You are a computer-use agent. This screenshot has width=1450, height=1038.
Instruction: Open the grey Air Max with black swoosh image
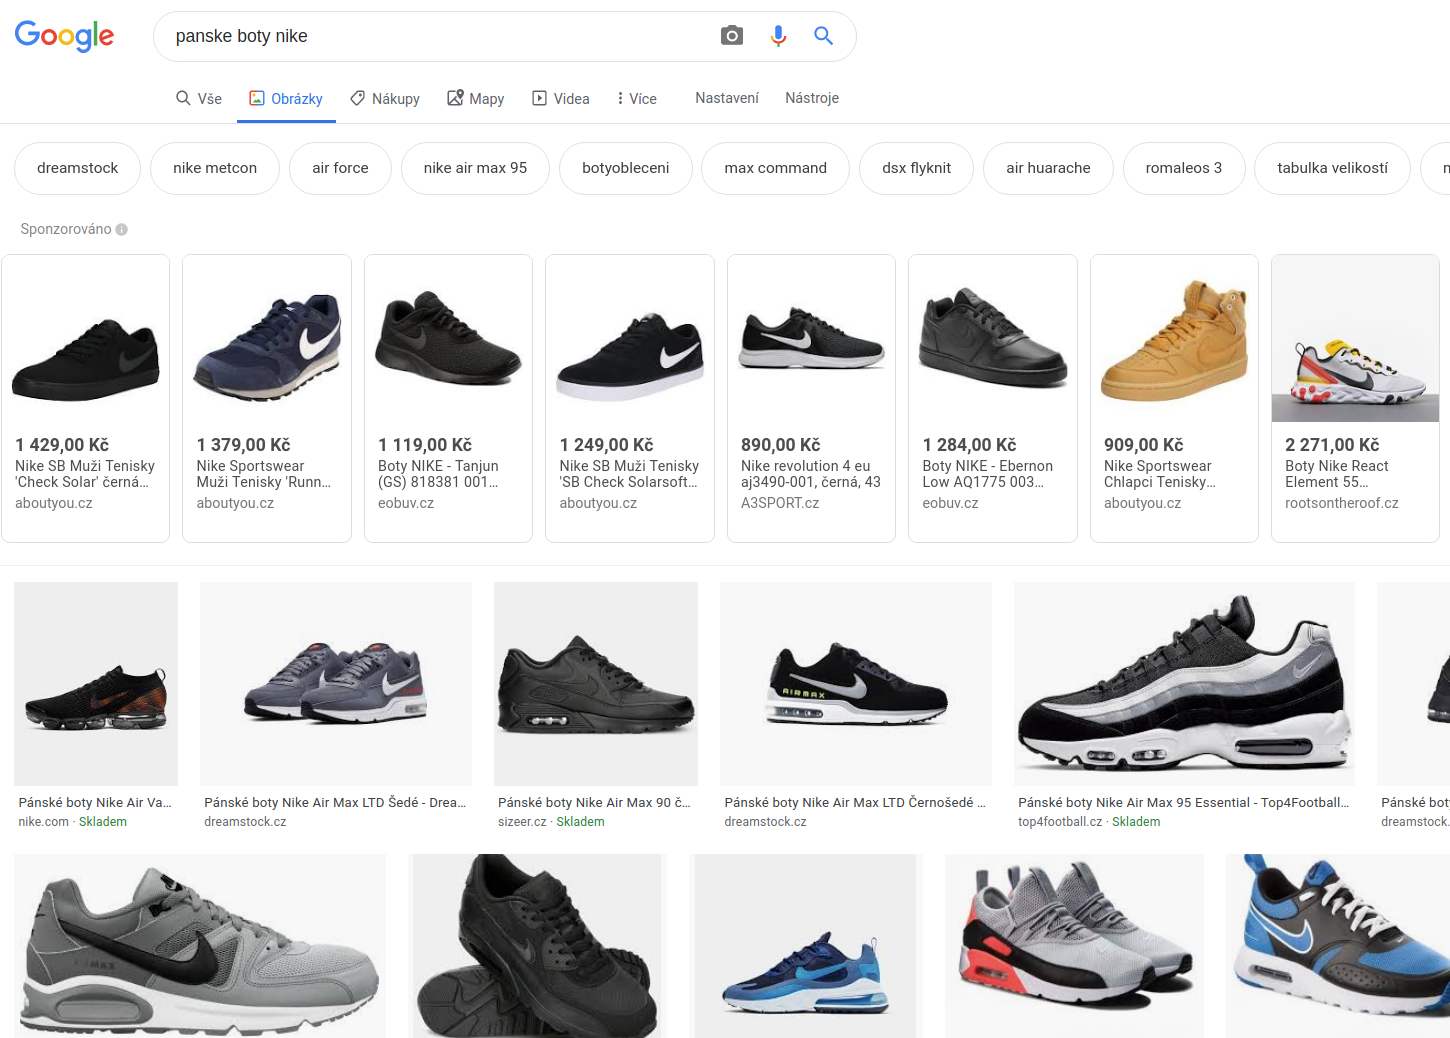point(200,946)
